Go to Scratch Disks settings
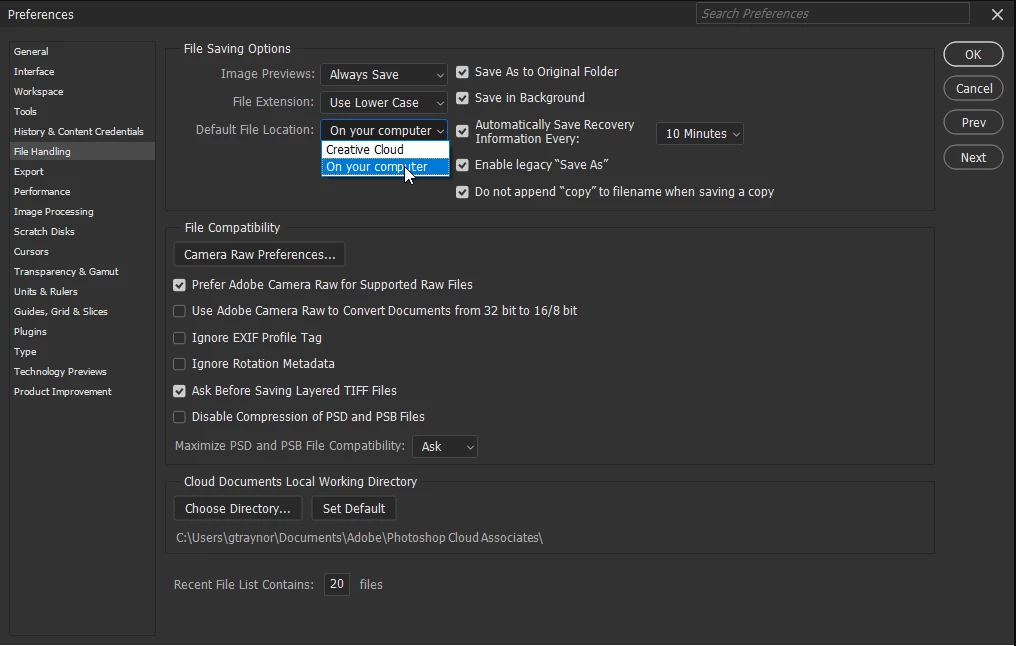This screenshot has width=1016, height=646. click(44, 232)
